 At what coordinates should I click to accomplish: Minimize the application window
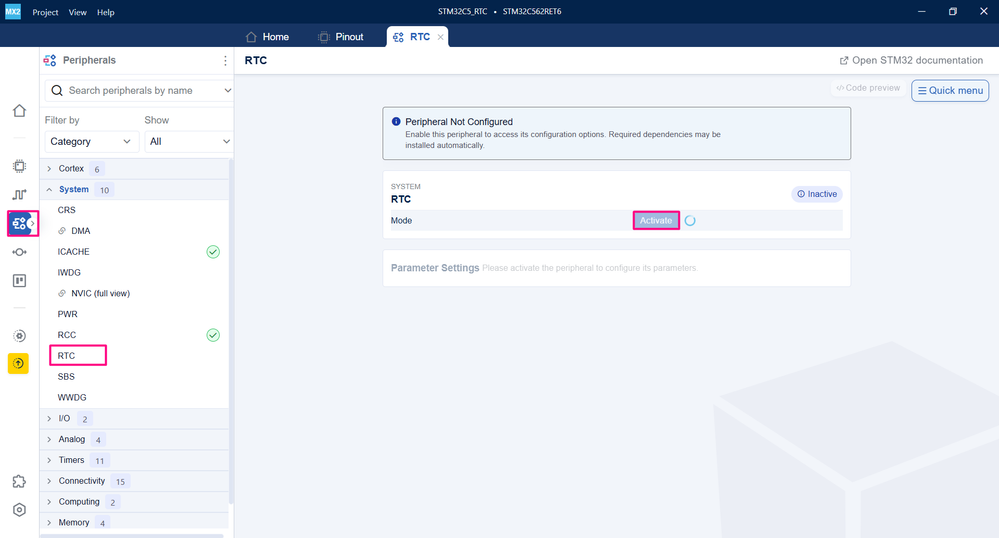coord(921,11)
